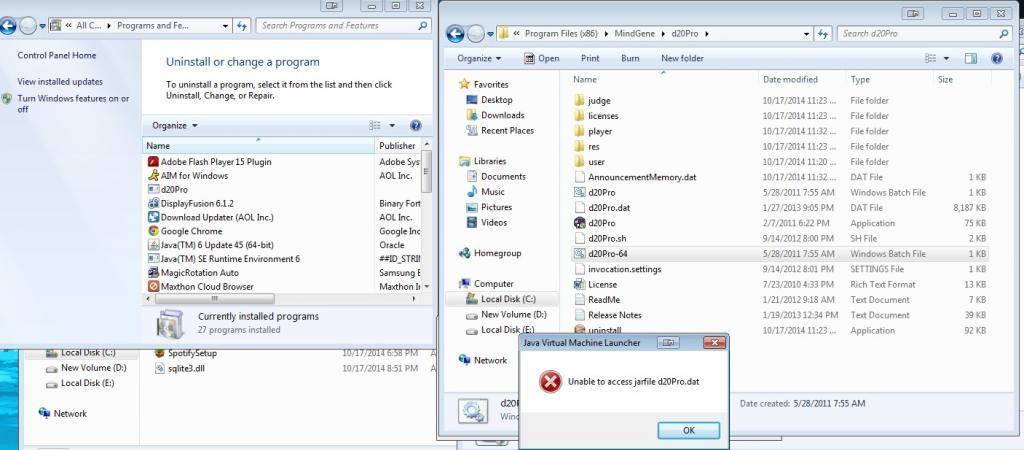The image size is (1024, 450).
Task: Select DisplayFusion 6.1.2 program entry
Action: tap(197, 203)
